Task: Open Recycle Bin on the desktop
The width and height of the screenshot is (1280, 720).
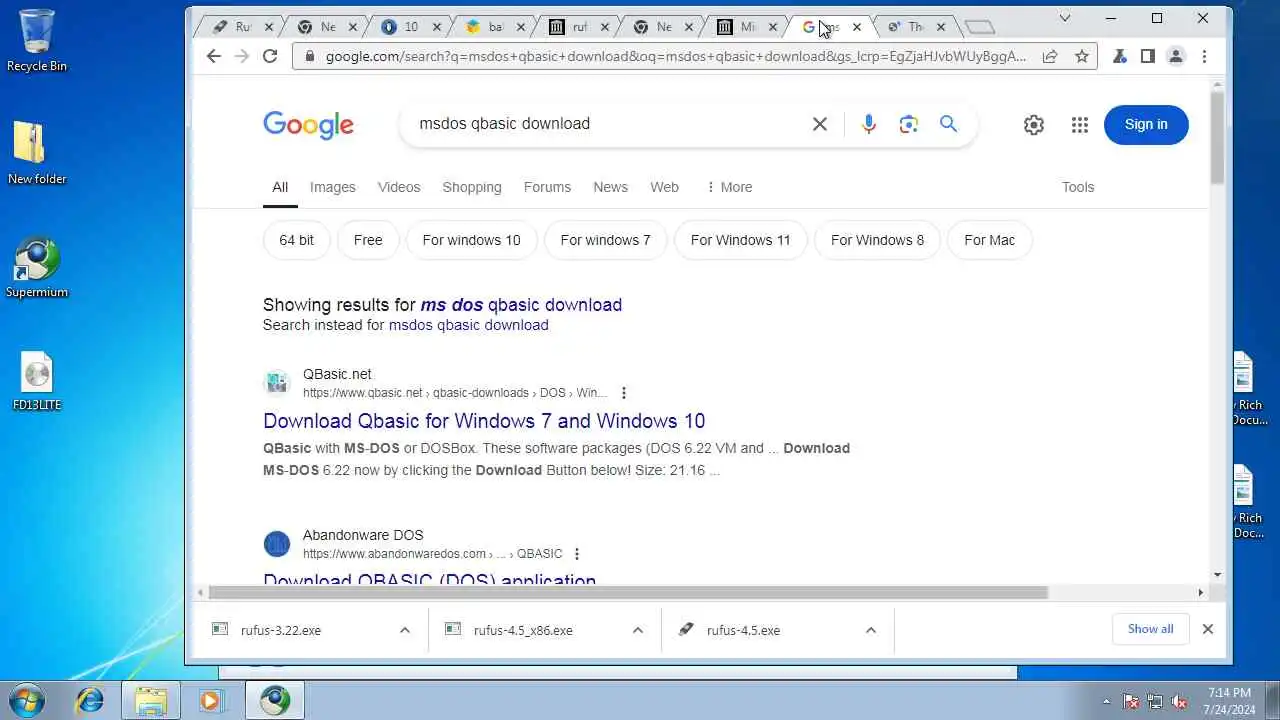Action: click(37, 41)
